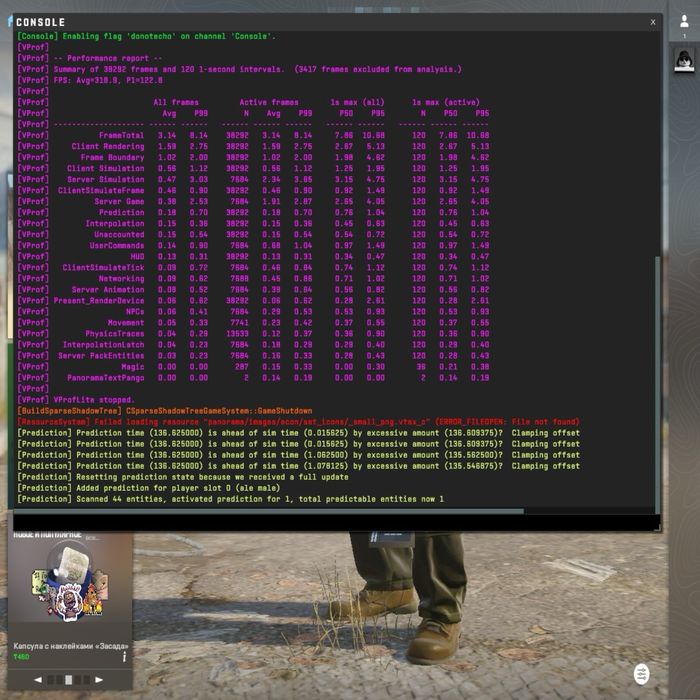Select the 'Networking' row label
The height and width of the screenshot is (700, 700).
click(x=121, y=279)
